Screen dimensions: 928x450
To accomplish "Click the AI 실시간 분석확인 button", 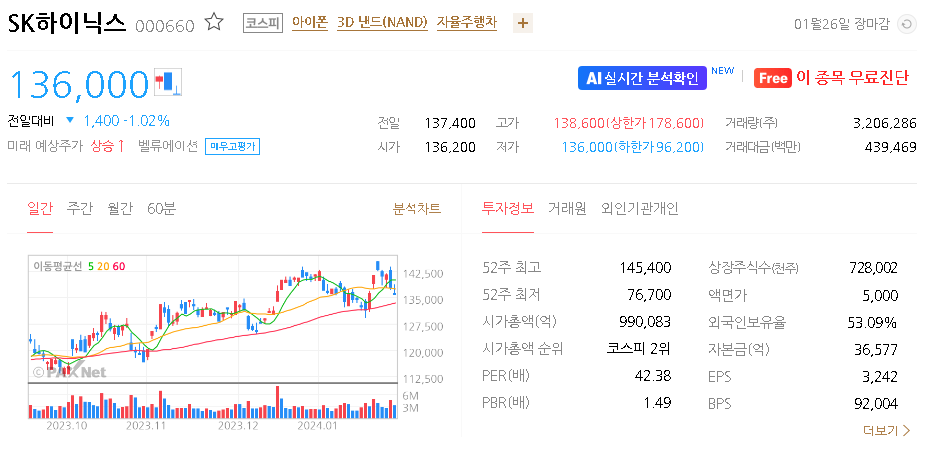I will coord(642,78).
